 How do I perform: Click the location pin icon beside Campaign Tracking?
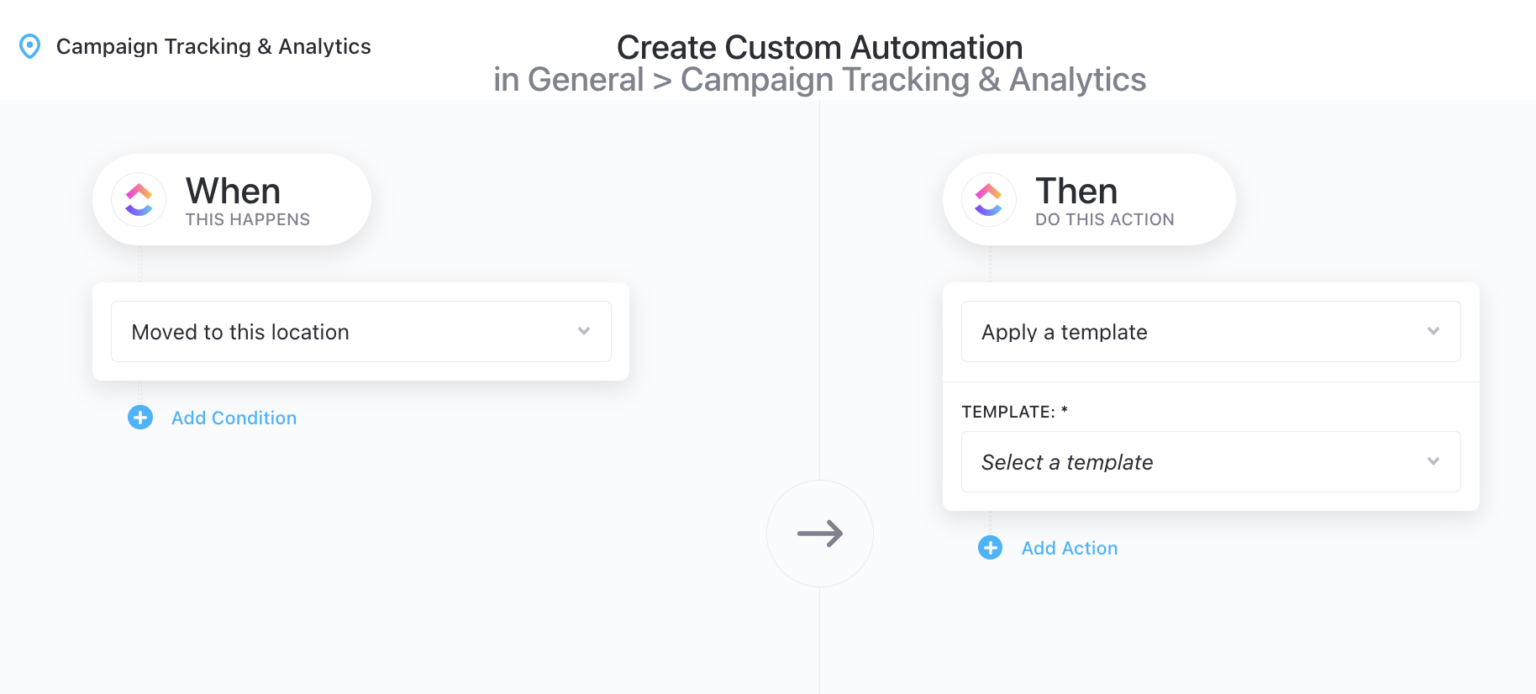tap(31, 46)
